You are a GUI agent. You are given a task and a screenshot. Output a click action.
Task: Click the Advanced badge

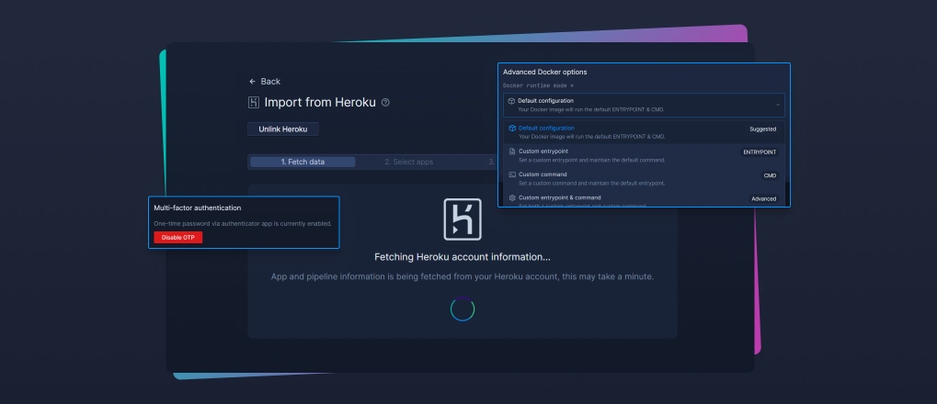point(764,199)
